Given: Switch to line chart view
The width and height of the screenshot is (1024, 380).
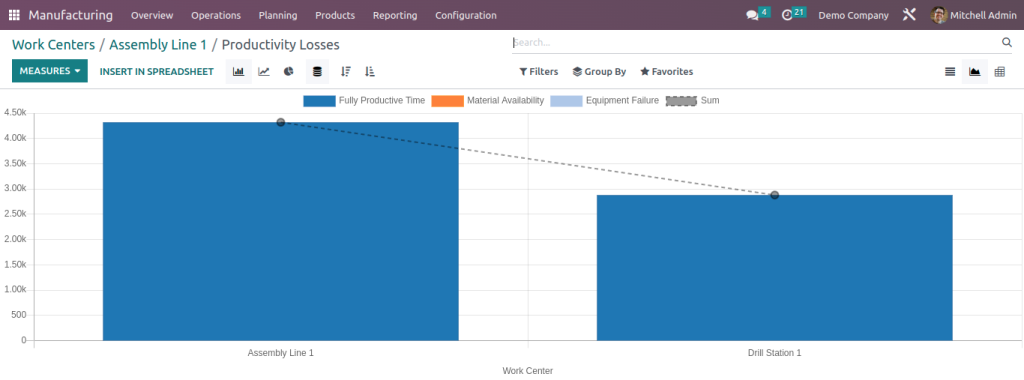Looking at the screenshot, I should pyautogui.click(x=264, y=72).
